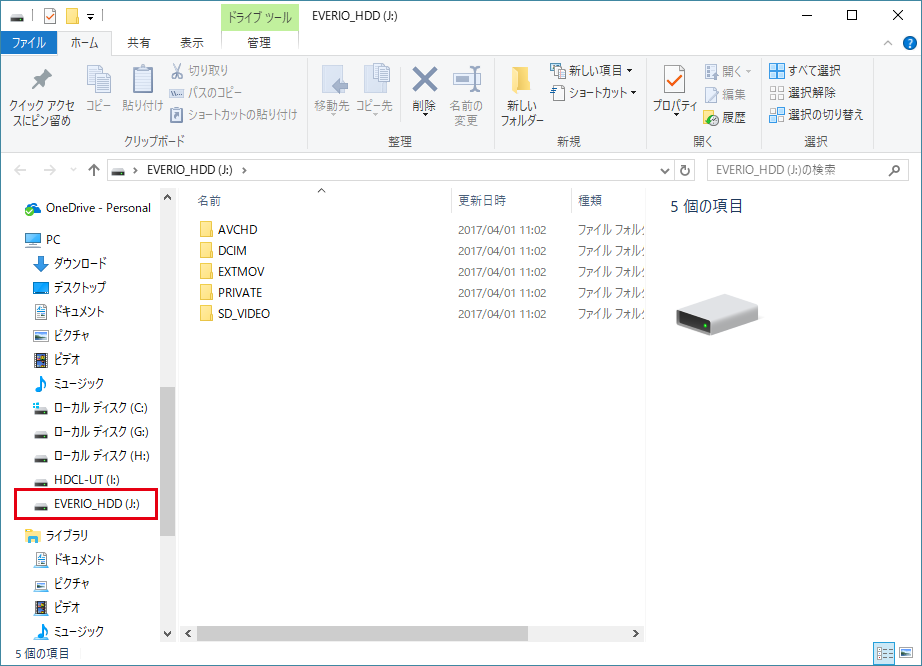922x666 pixels.
Task: Select the DCIM folder
Action: pyautogui.click(x=232, y=251)
